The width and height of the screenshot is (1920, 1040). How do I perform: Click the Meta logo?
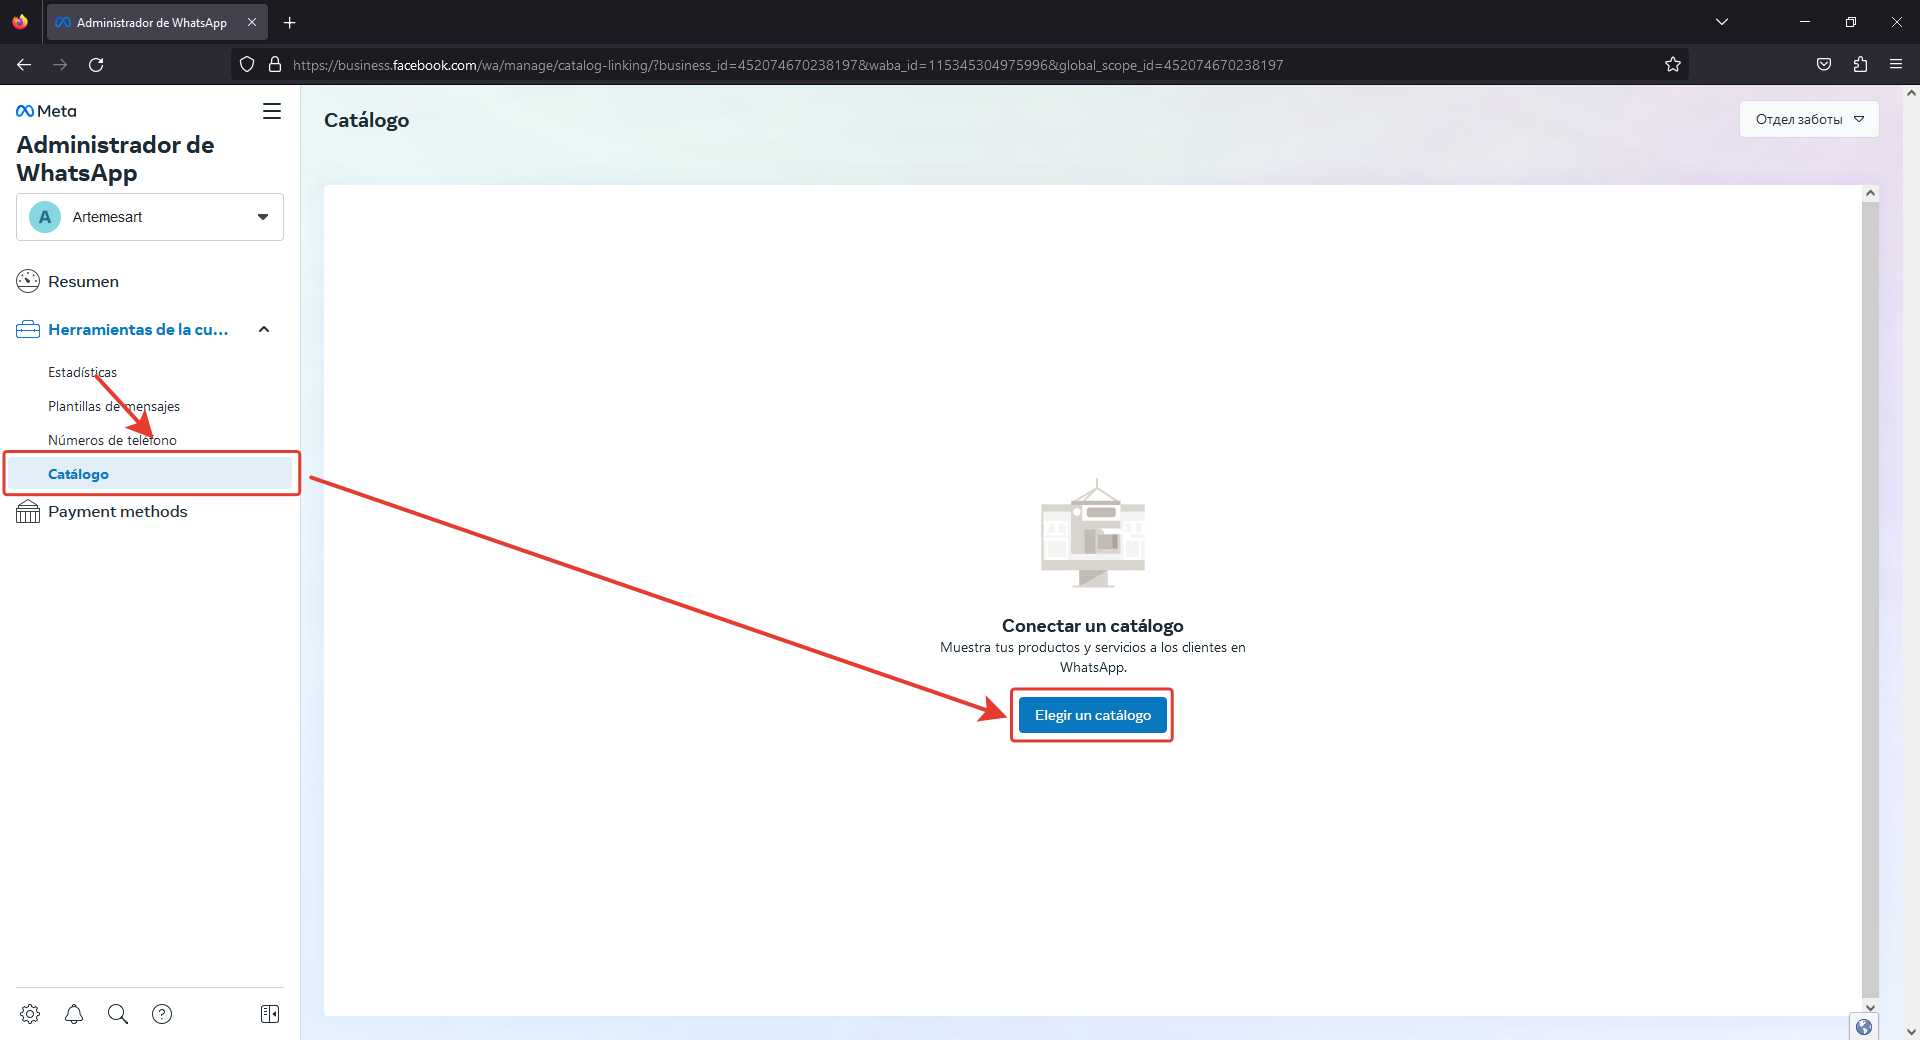pos(46,111)
